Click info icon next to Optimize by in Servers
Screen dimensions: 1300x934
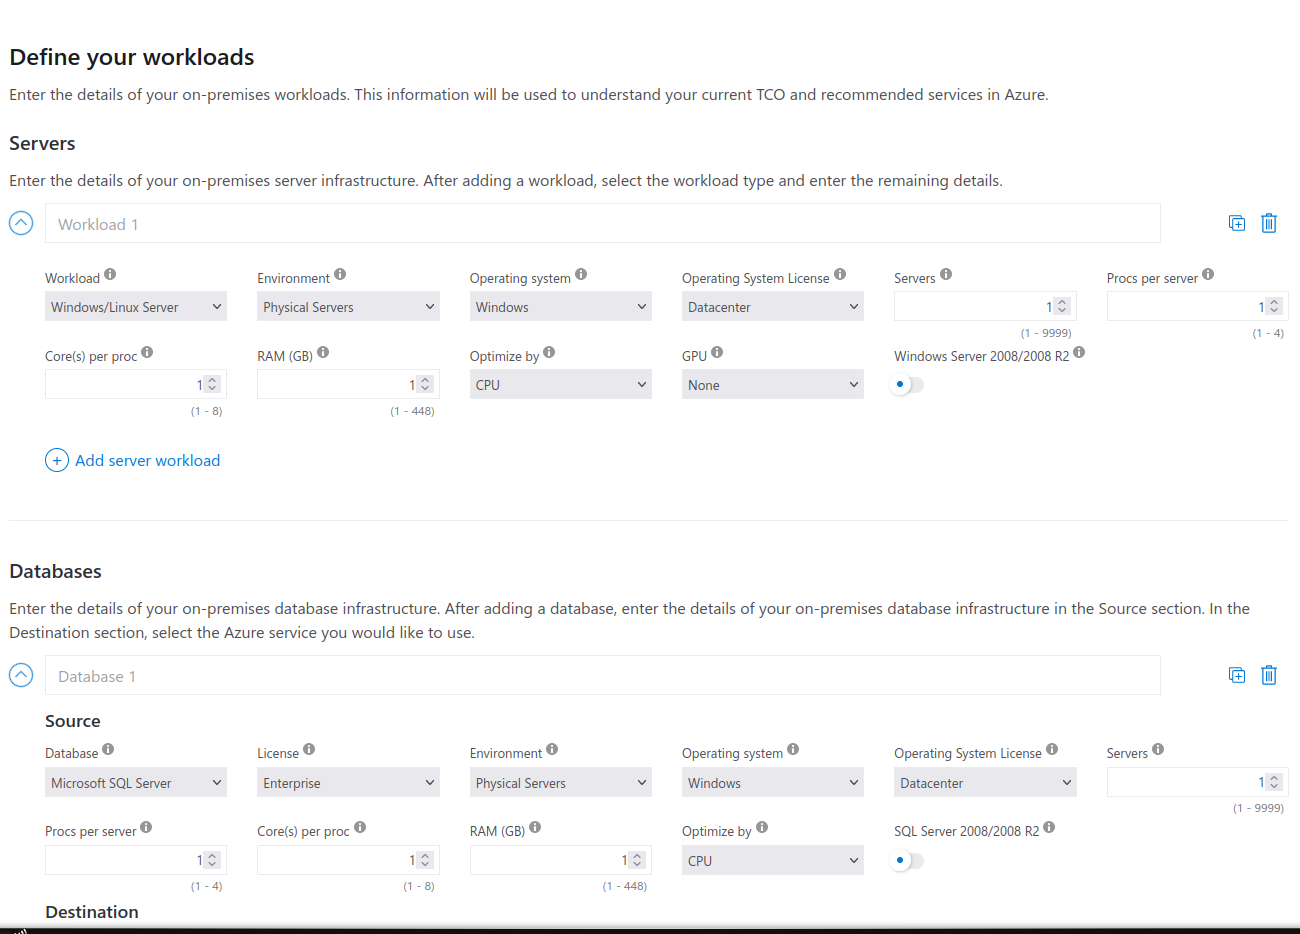tap(549, 352)
